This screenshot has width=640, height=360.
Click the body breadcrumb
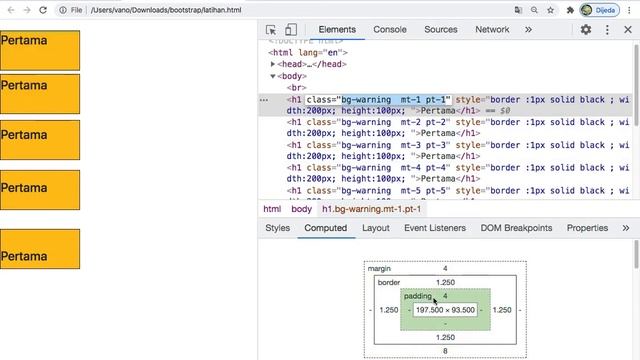pyautogui.click(x=301, y=209)
